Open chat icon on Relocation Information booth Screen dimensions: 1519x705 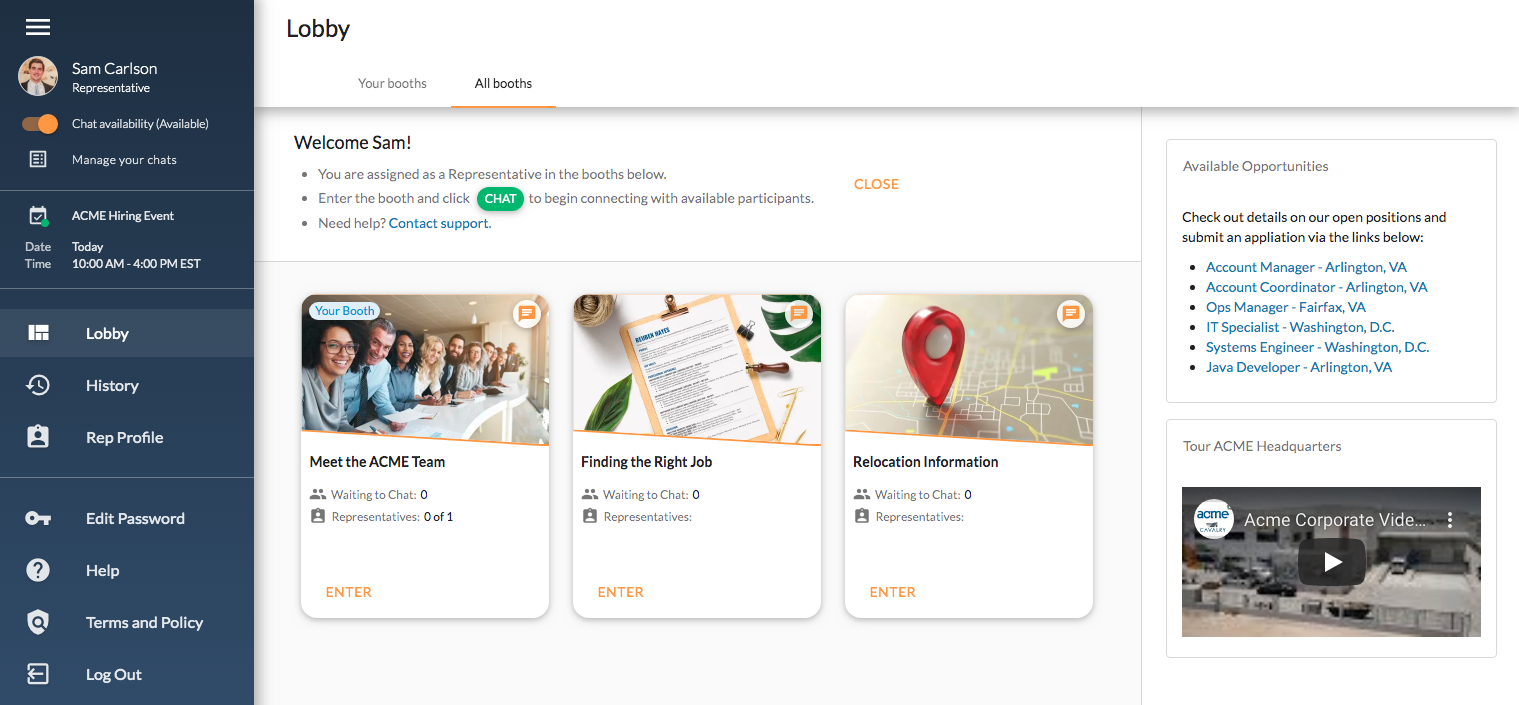[x=1070, y=314]
